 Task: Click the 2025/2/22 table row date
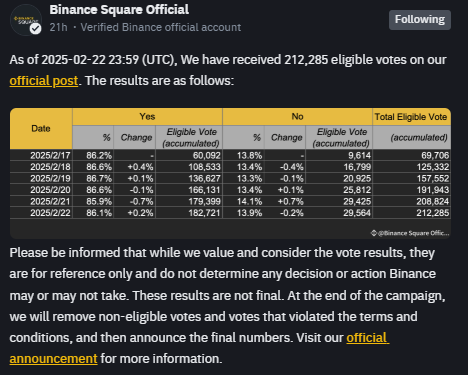[50, 213]
